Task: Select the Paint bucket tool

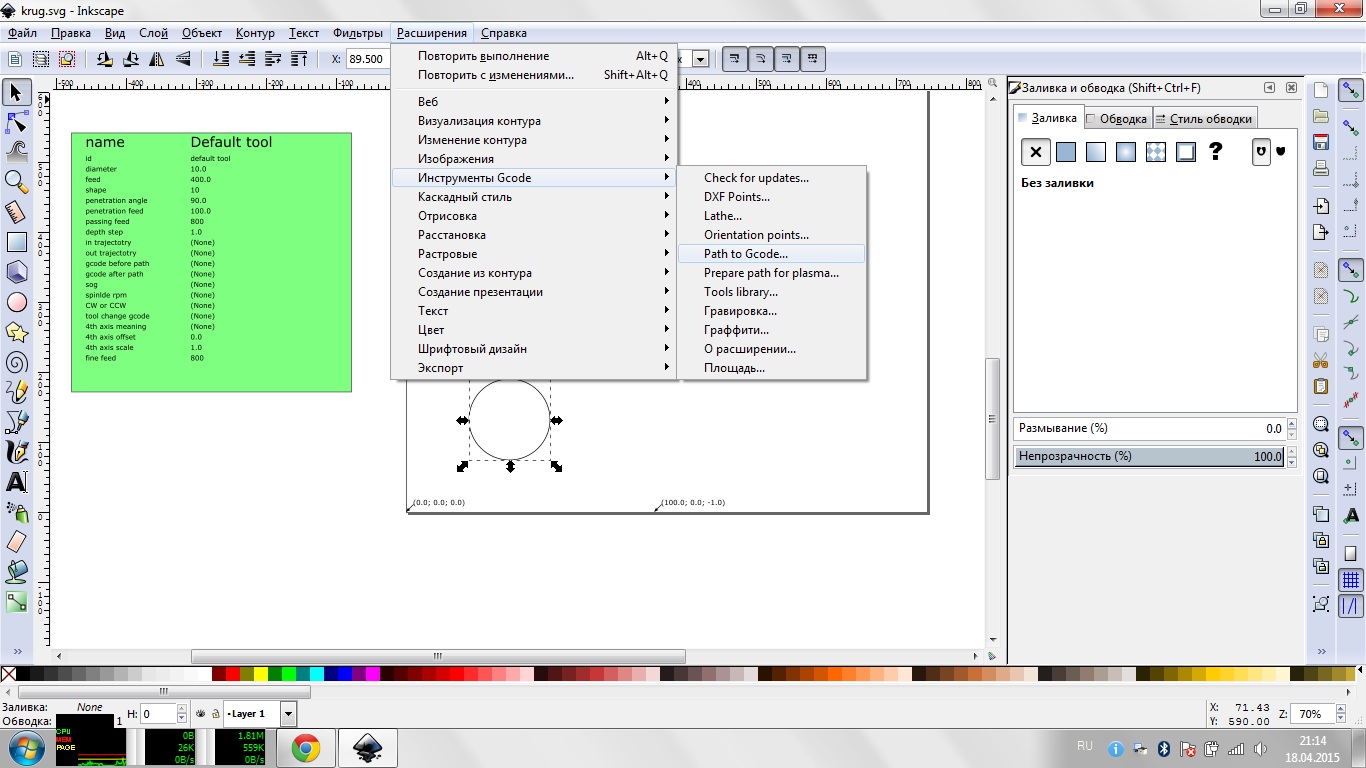Action: click(16, 571)
